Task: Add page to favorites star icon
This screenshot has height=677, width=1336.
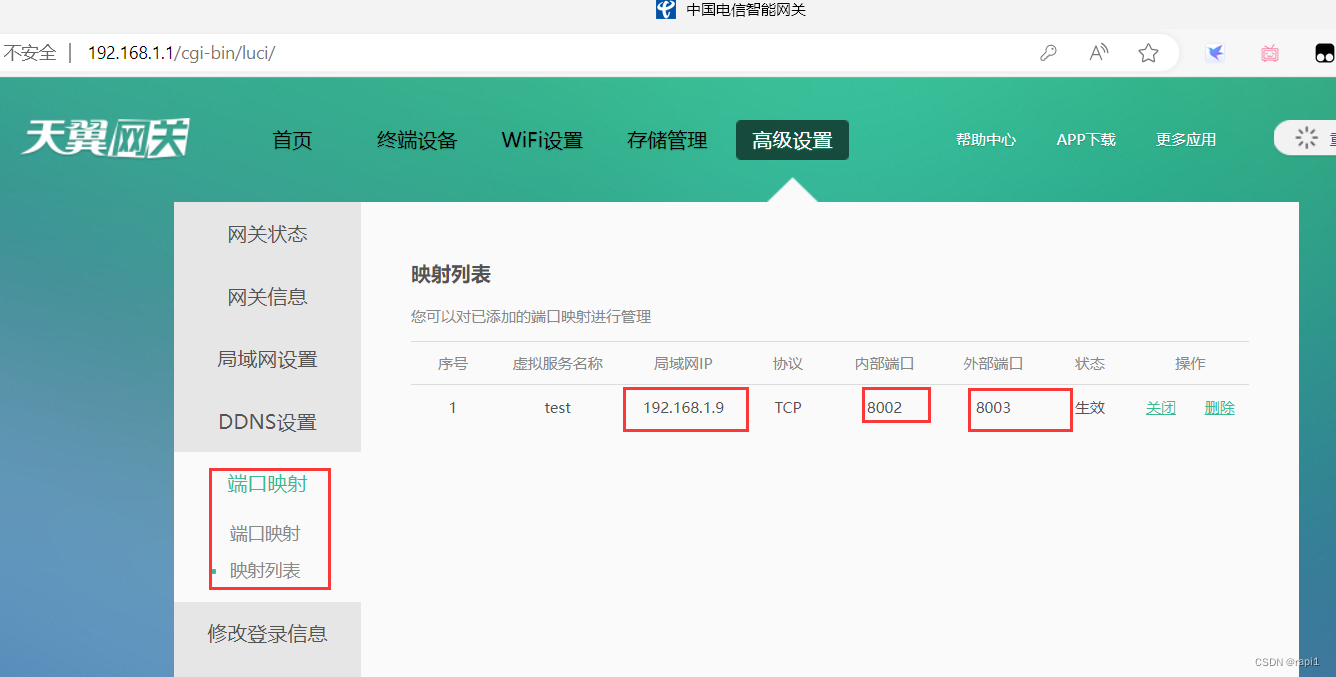Action: click(1148, 53)
